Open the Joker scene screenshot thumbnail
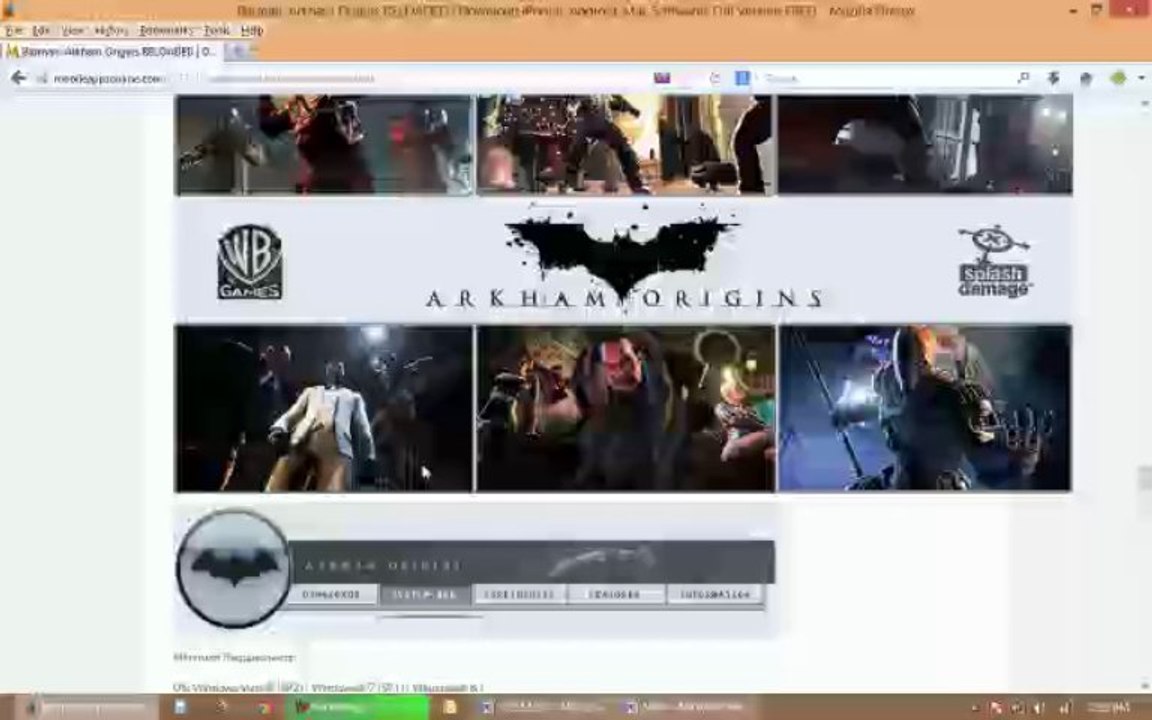The height and width of the screenshot is (720, 1152). (x=625, y=408)
